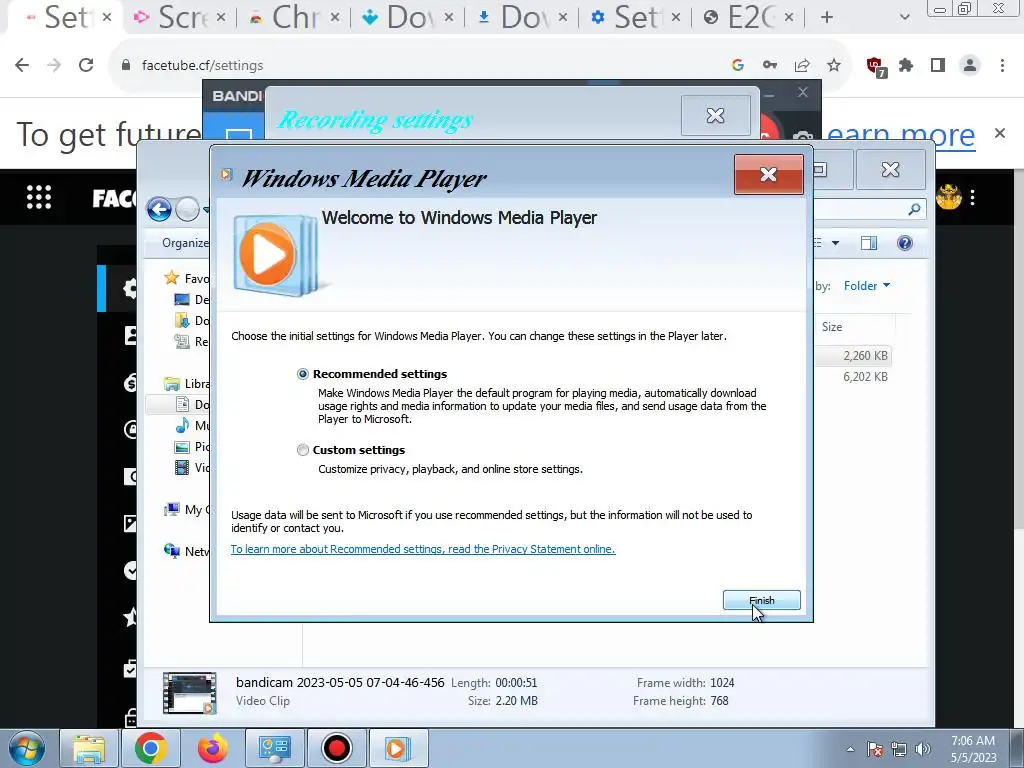
Task: Open File Explorer from taskbar
Action: [88, 748]
